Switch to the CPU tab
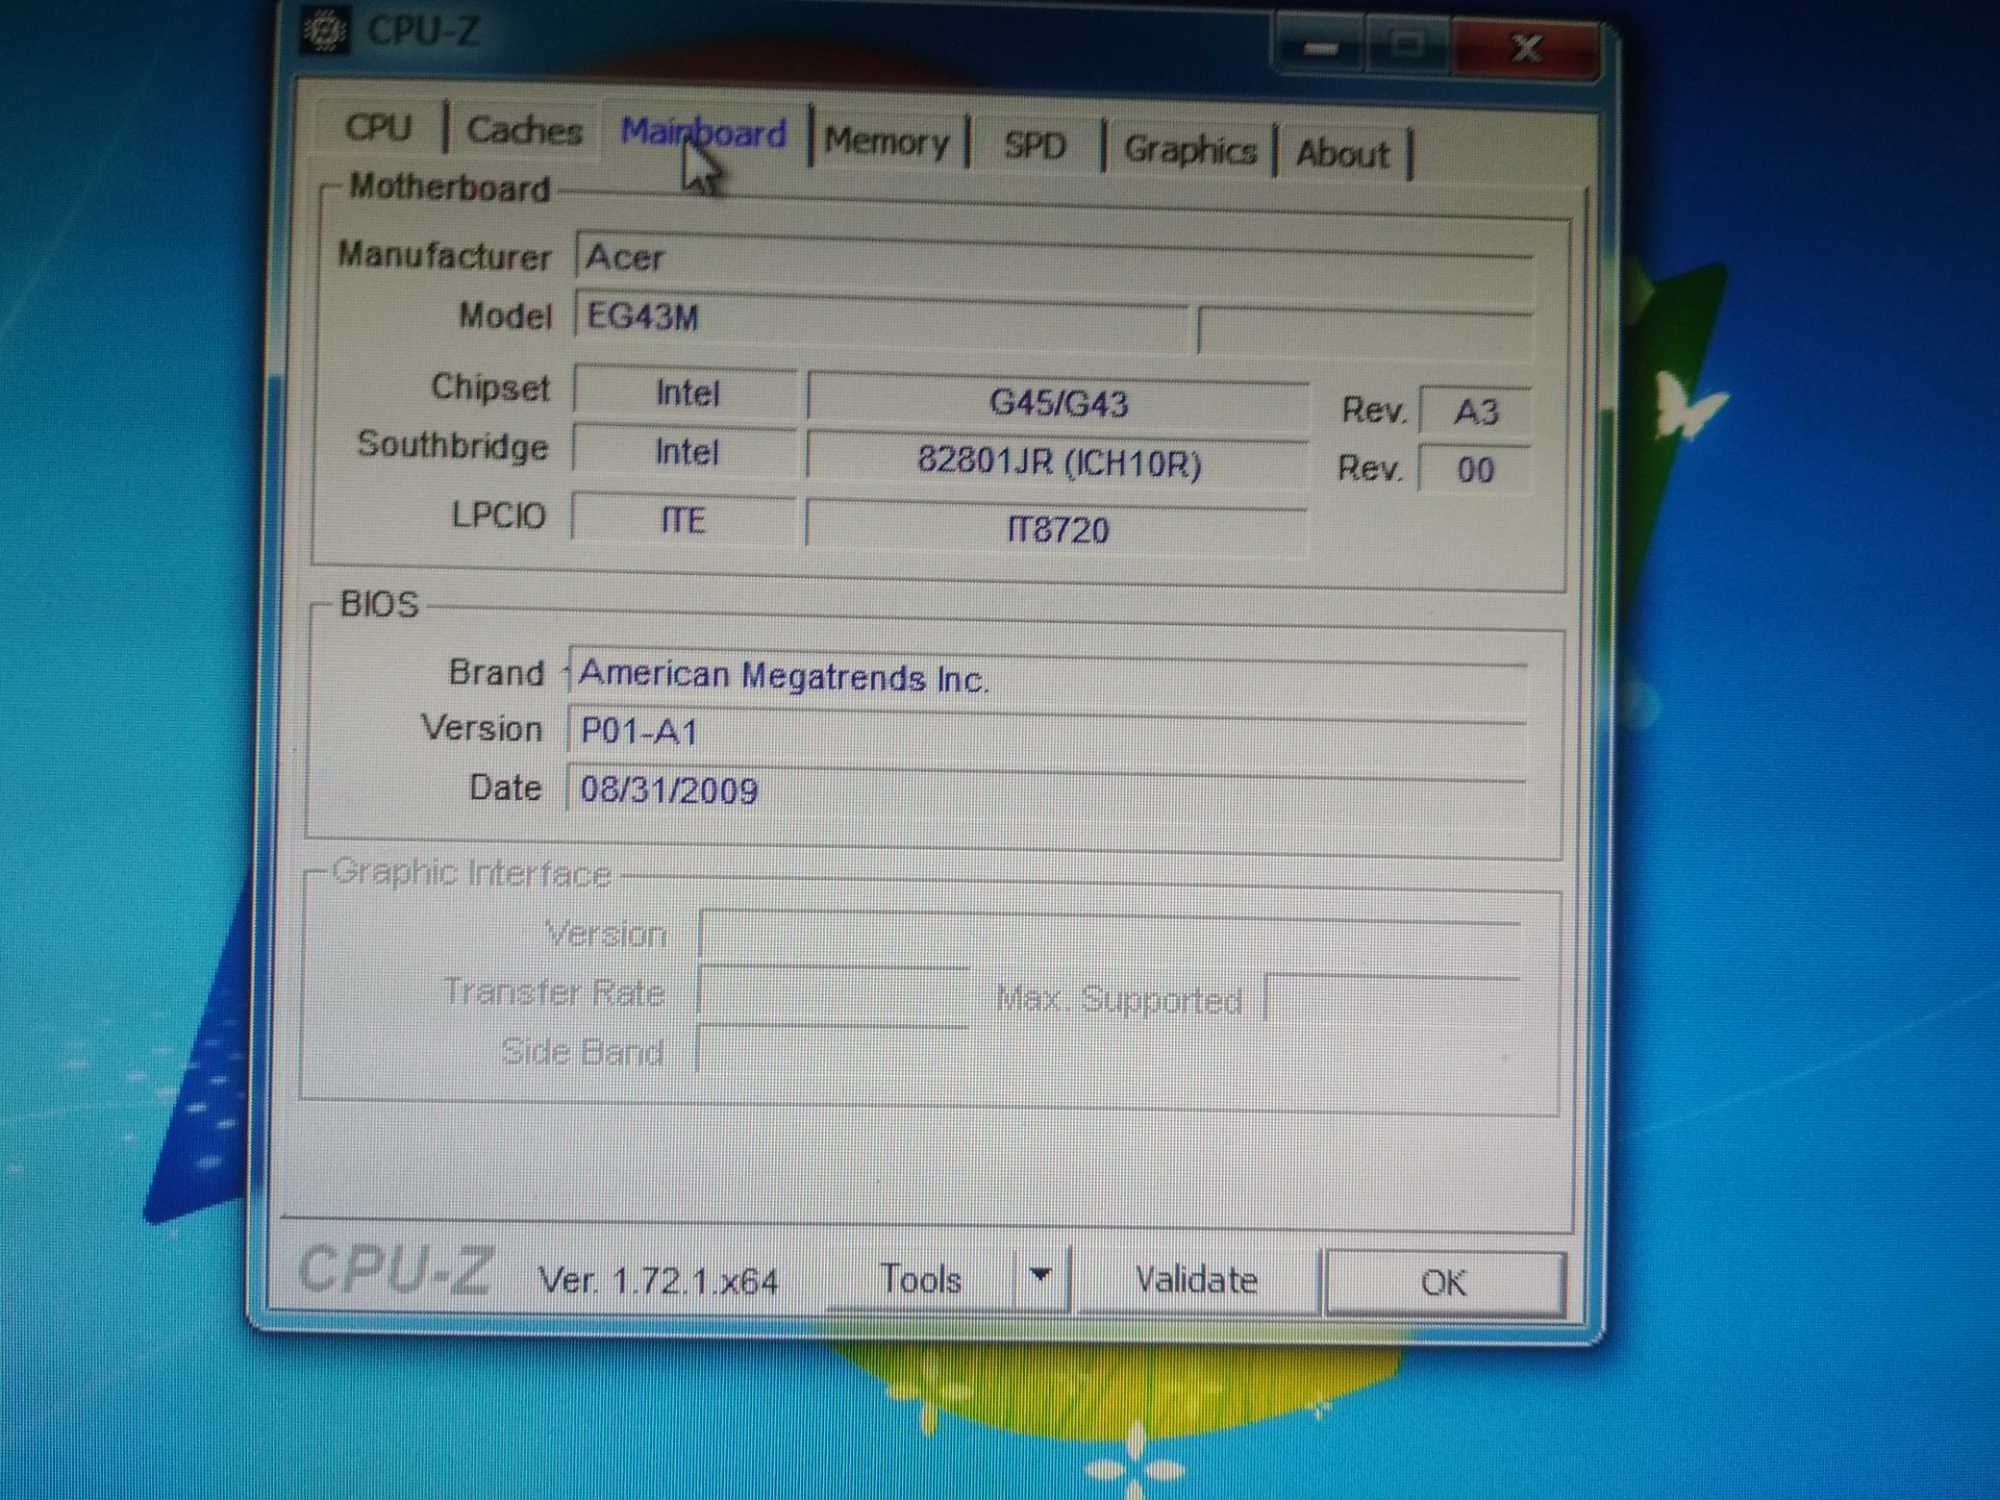The height and width of the screenshot is (1500, 2000). [x=378, y=128]
